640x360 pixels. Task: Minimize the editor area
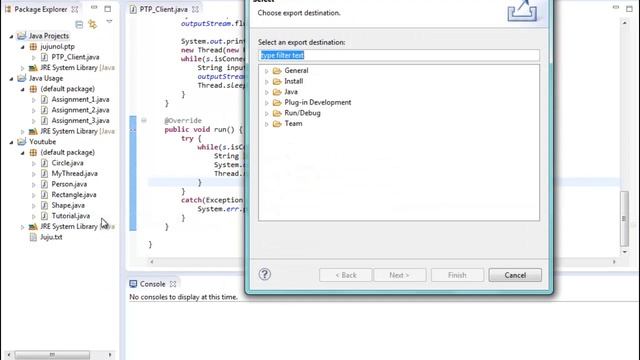[x=616, y=8]
